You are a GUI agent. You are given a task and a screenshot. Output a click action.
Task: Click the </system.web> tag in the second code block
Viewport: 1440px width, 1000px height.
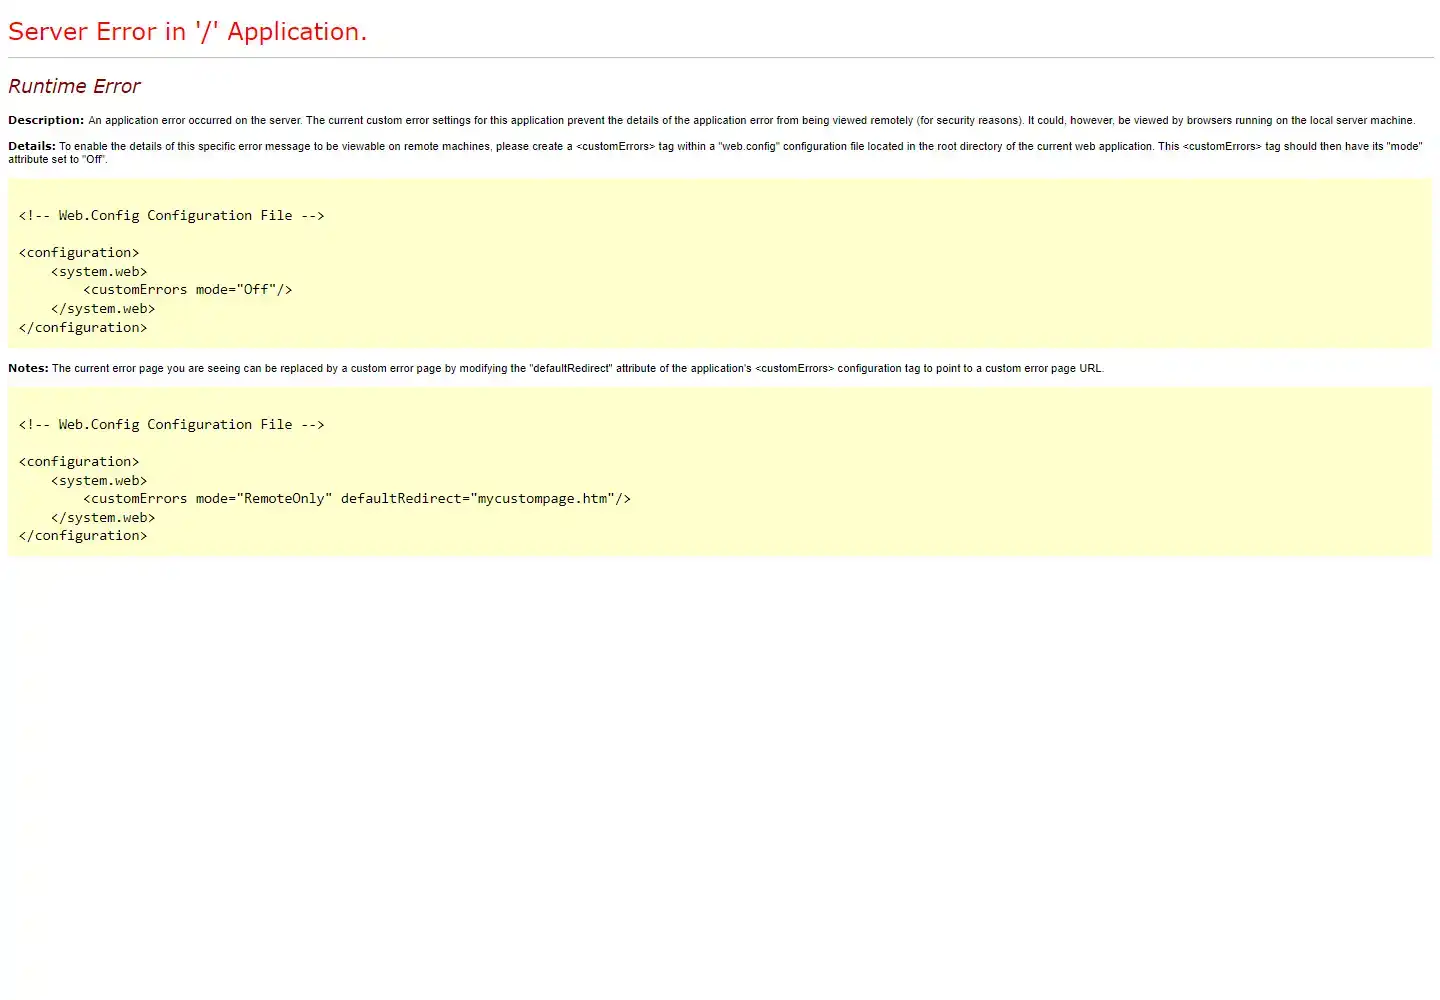point(103,518)
